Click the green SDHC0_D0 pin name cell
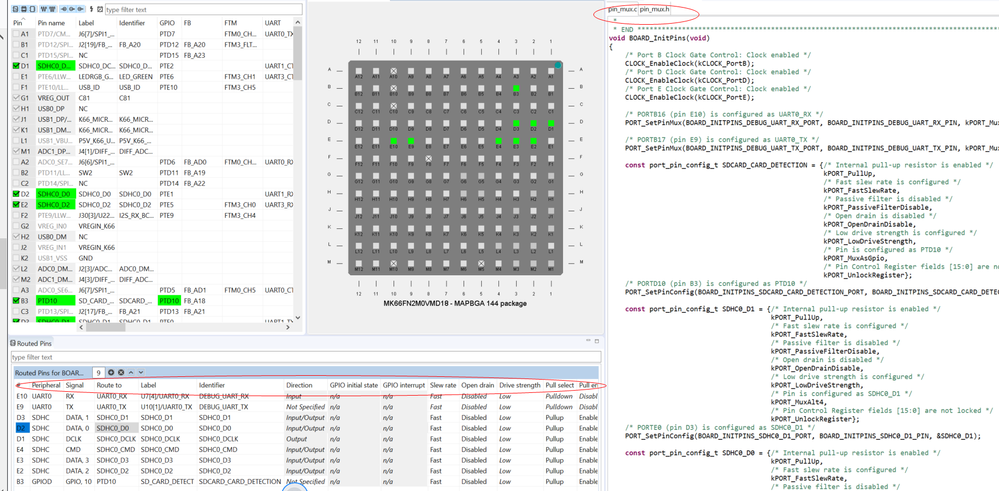999x491 pixels. click(54, 193)
